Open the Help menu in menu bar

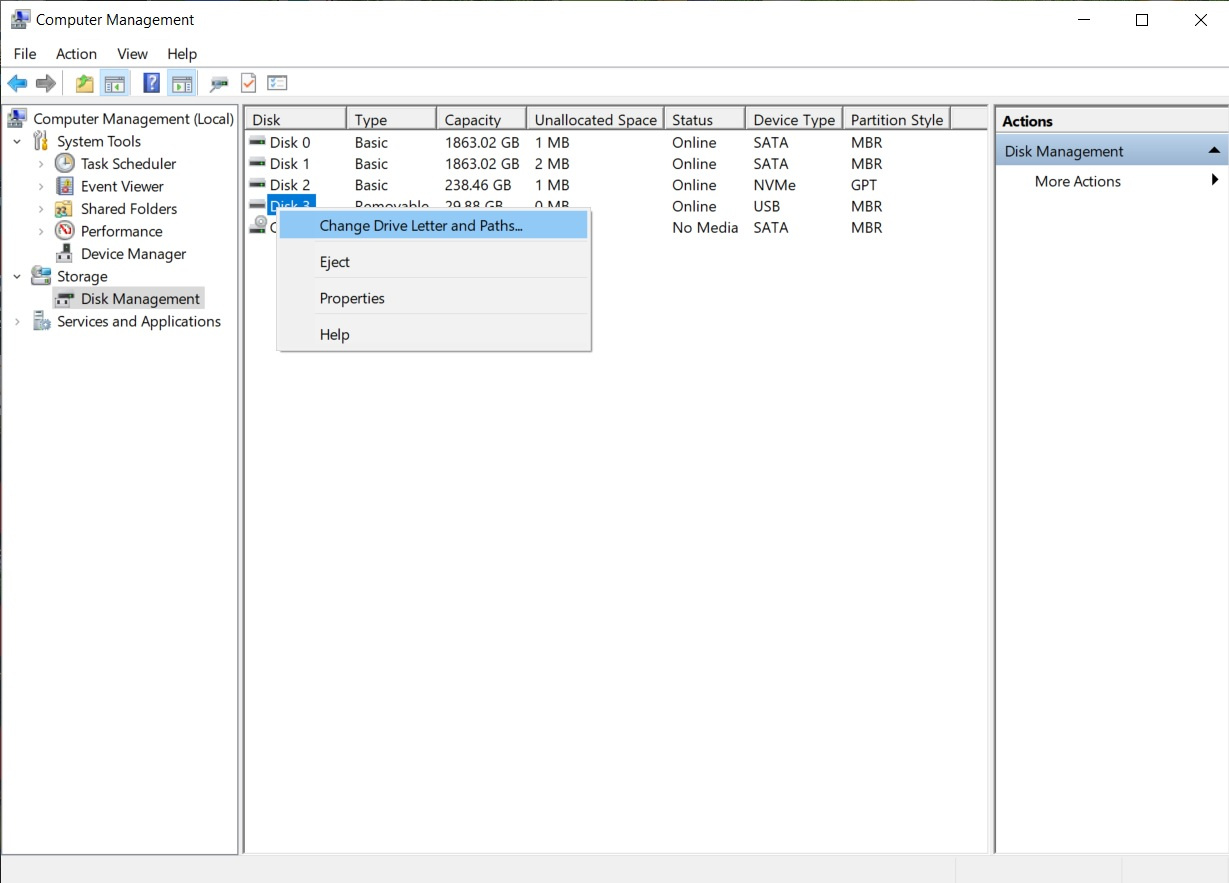tap(182, 54)
